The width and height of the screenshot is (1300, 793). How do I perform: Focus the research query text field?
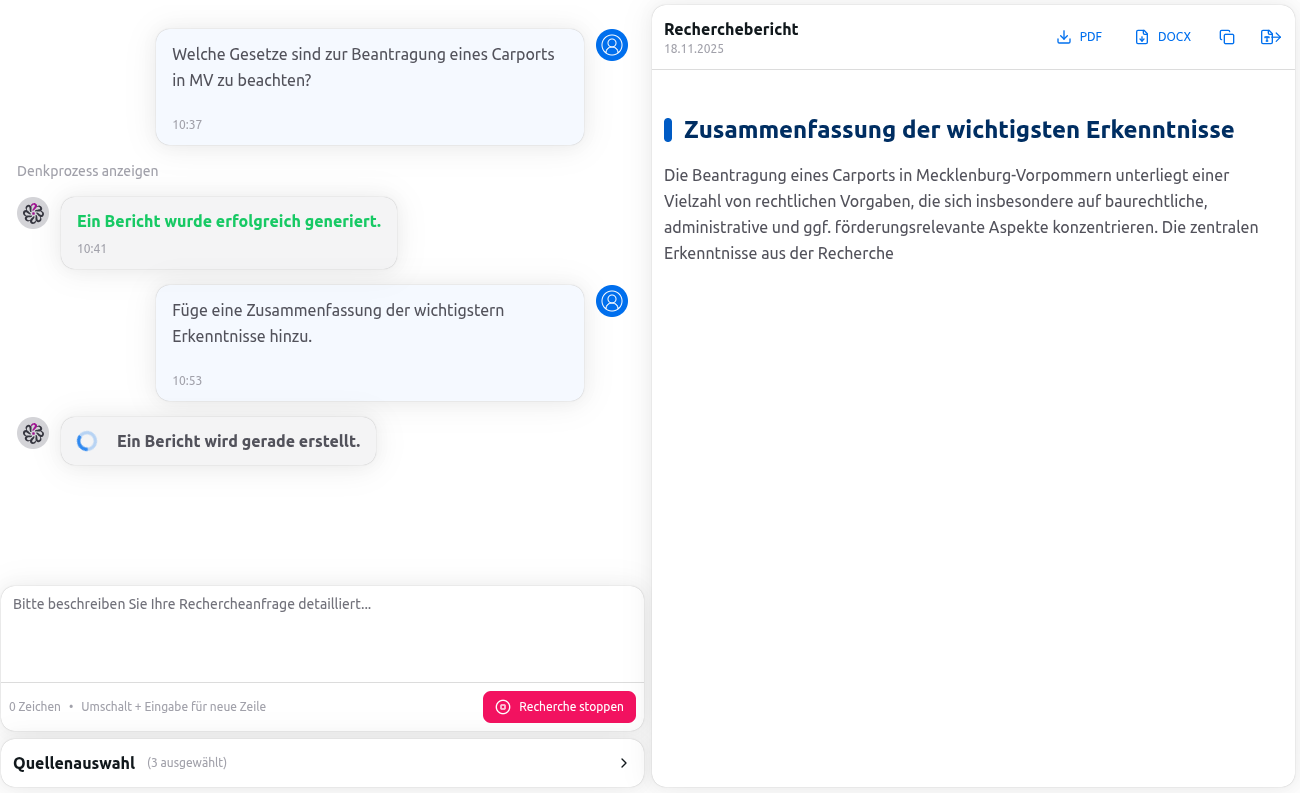click(322, 635)
